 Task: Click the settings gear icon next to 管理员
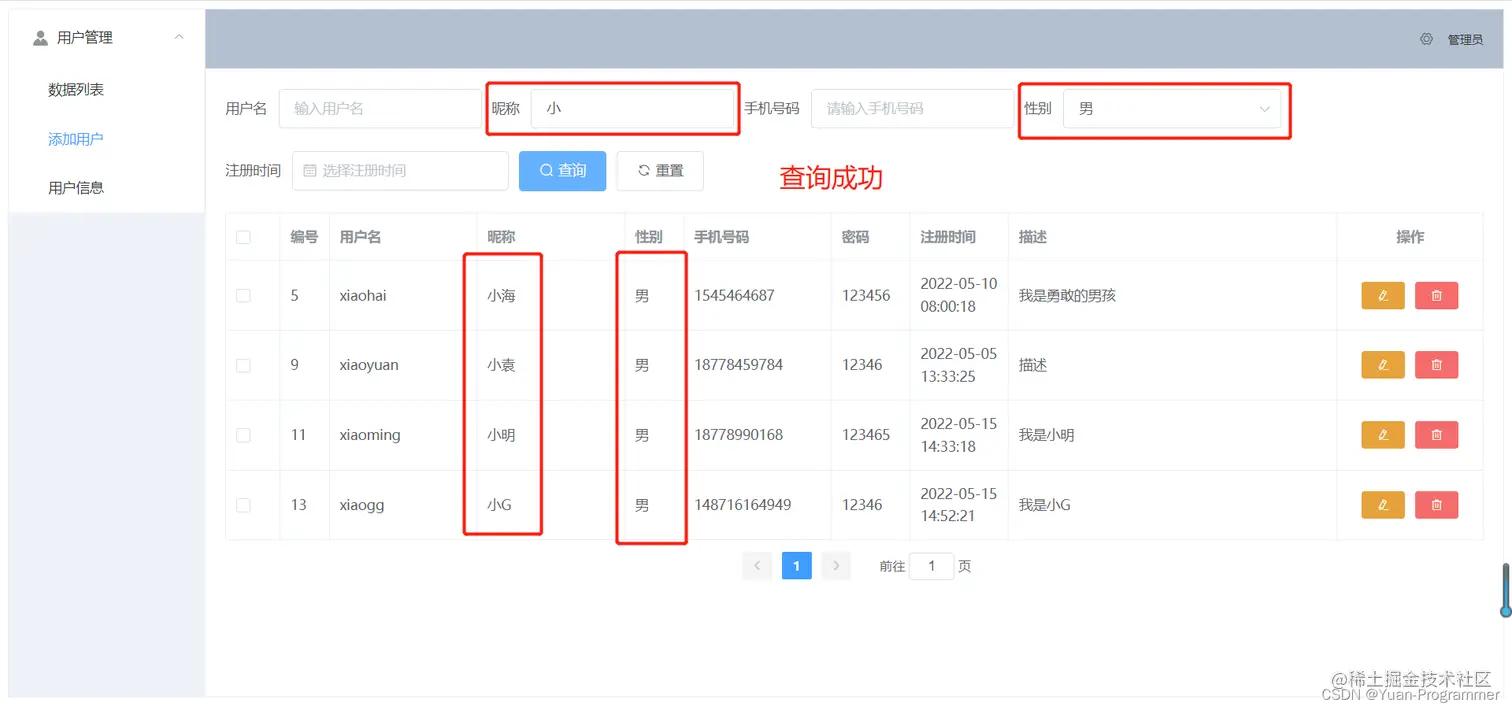tap(1425, 39)
